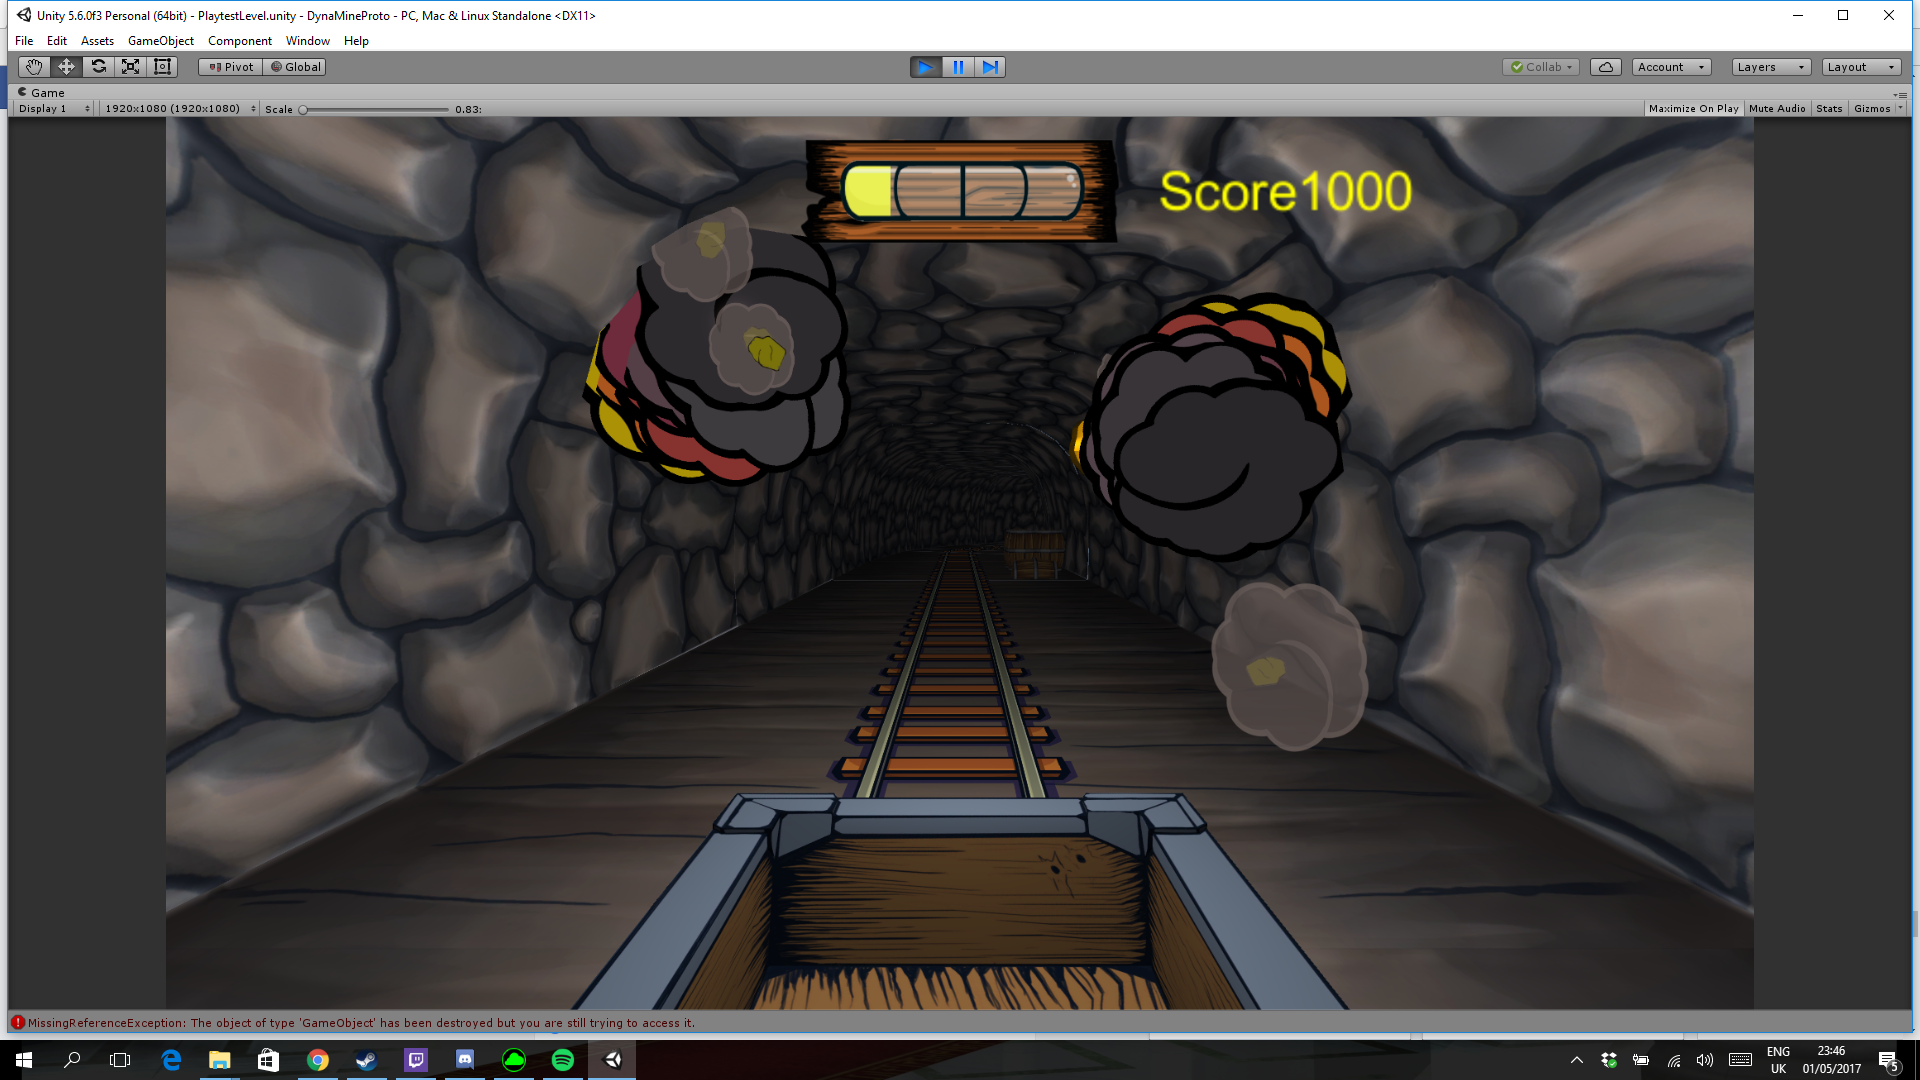This screenshot has height=1080, width=1920.
Task: Open the Layers dropdown
Action: [1771, 67]
